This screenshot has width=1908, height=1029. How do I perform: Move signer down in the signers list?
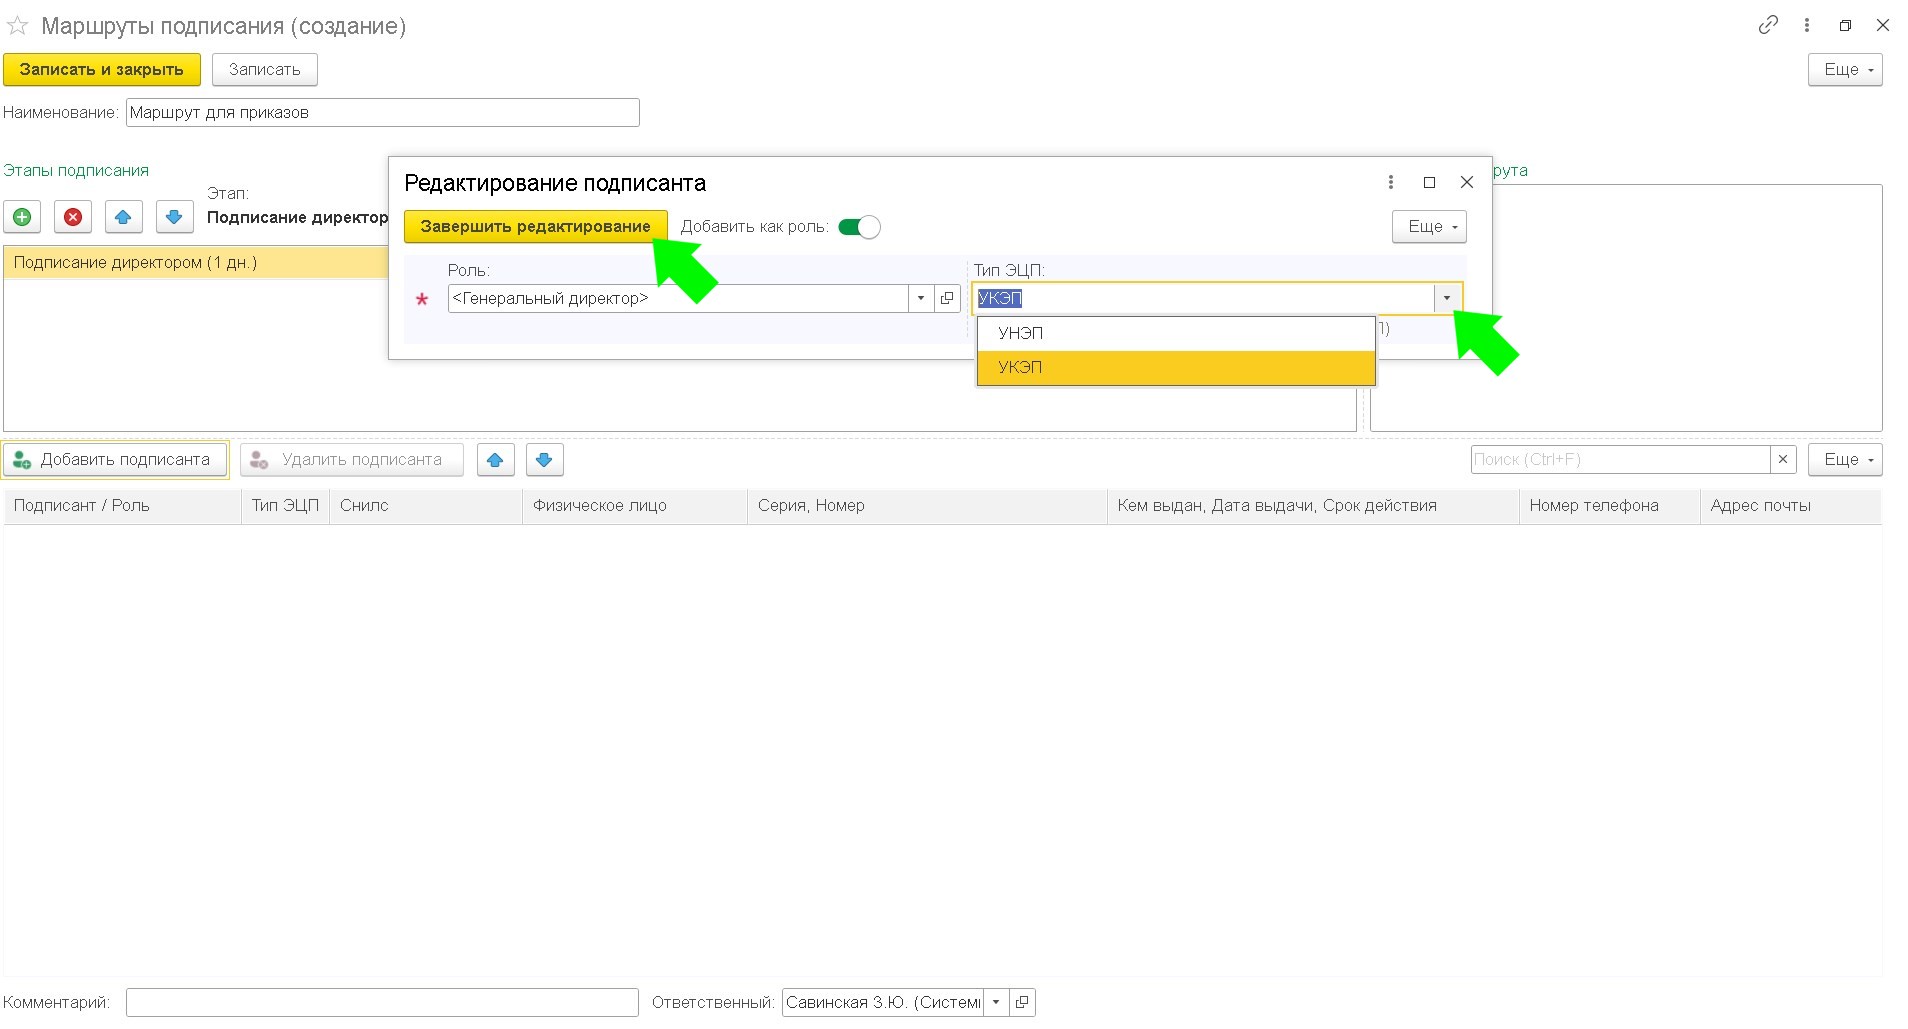pyautogui.click(x=544, y=460)
